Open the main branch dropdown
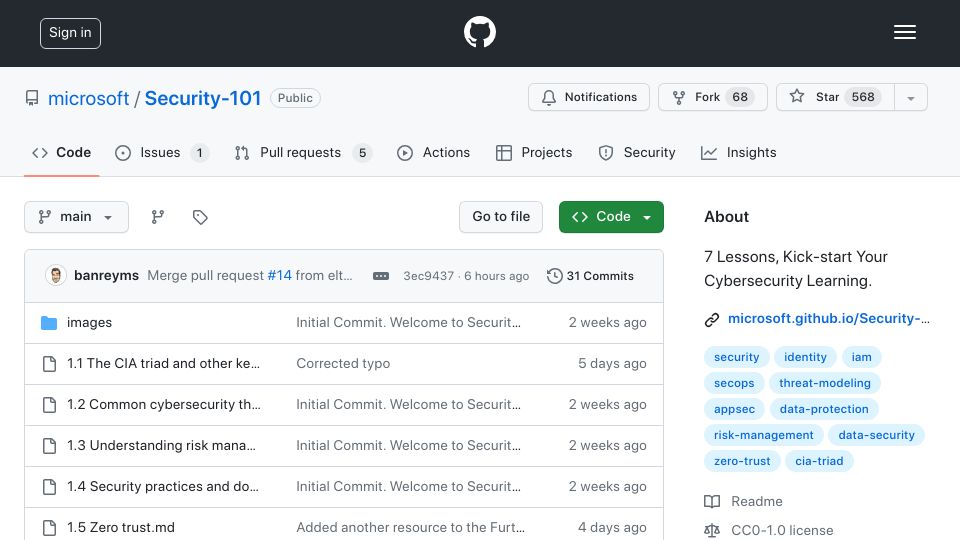This screenshot has height=540, width=960. pyautogui.click(x=77, y=217)
